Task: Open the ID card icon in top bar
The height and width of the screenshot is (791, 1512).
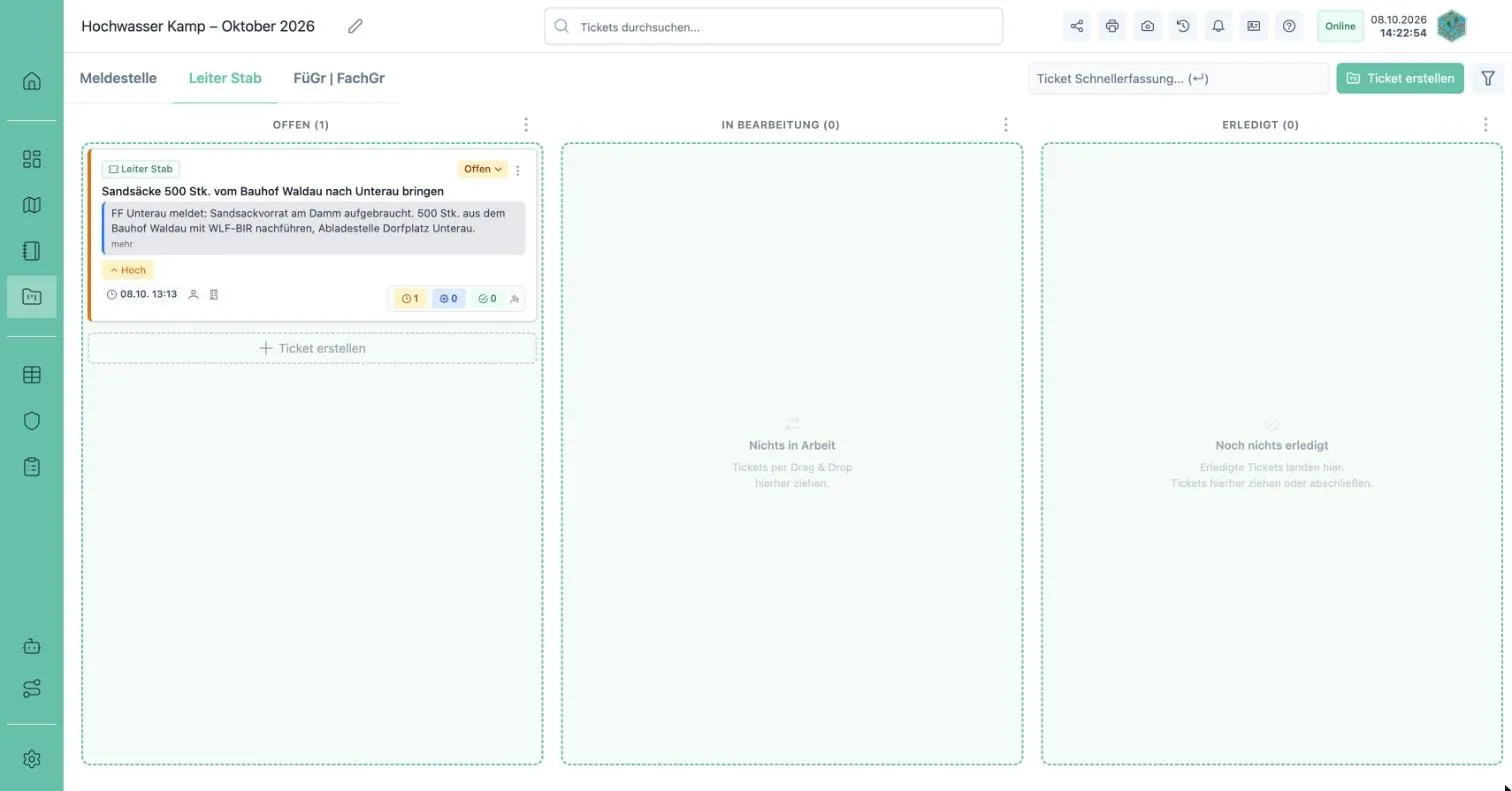Action: point(1254,27)
